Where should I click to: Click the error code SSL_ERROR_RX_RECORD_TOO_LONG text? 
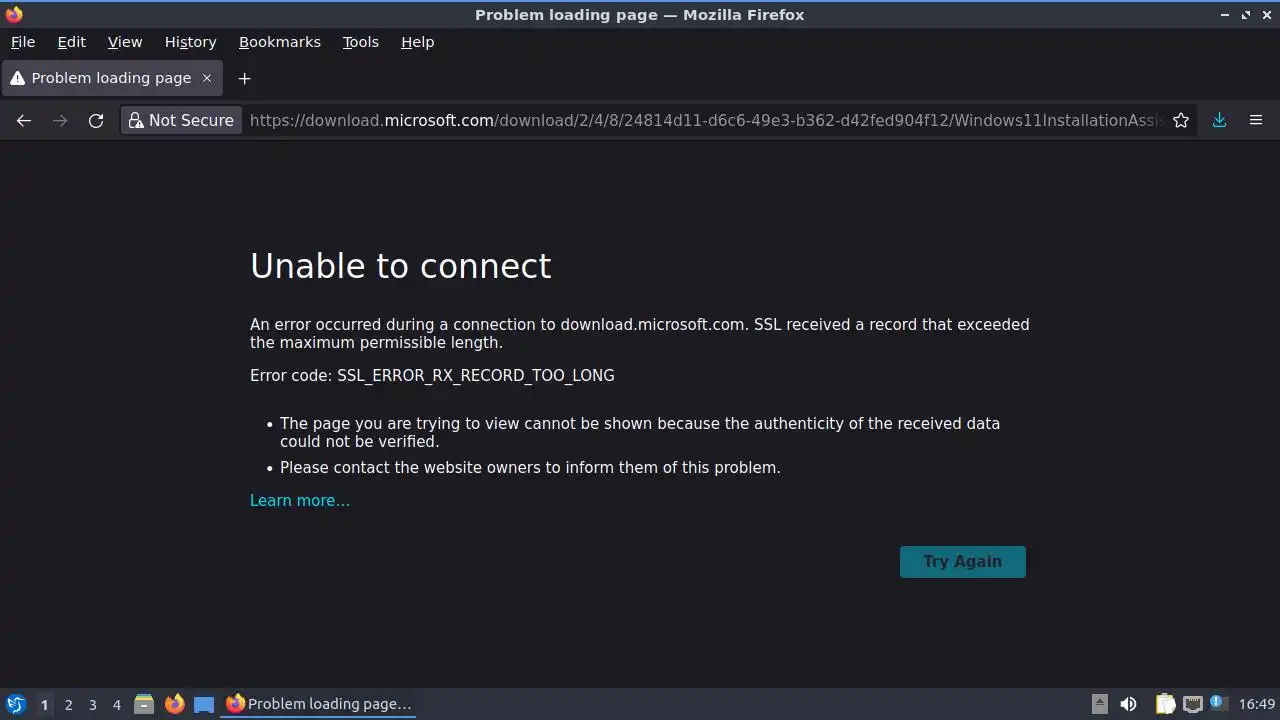[476, 376]
